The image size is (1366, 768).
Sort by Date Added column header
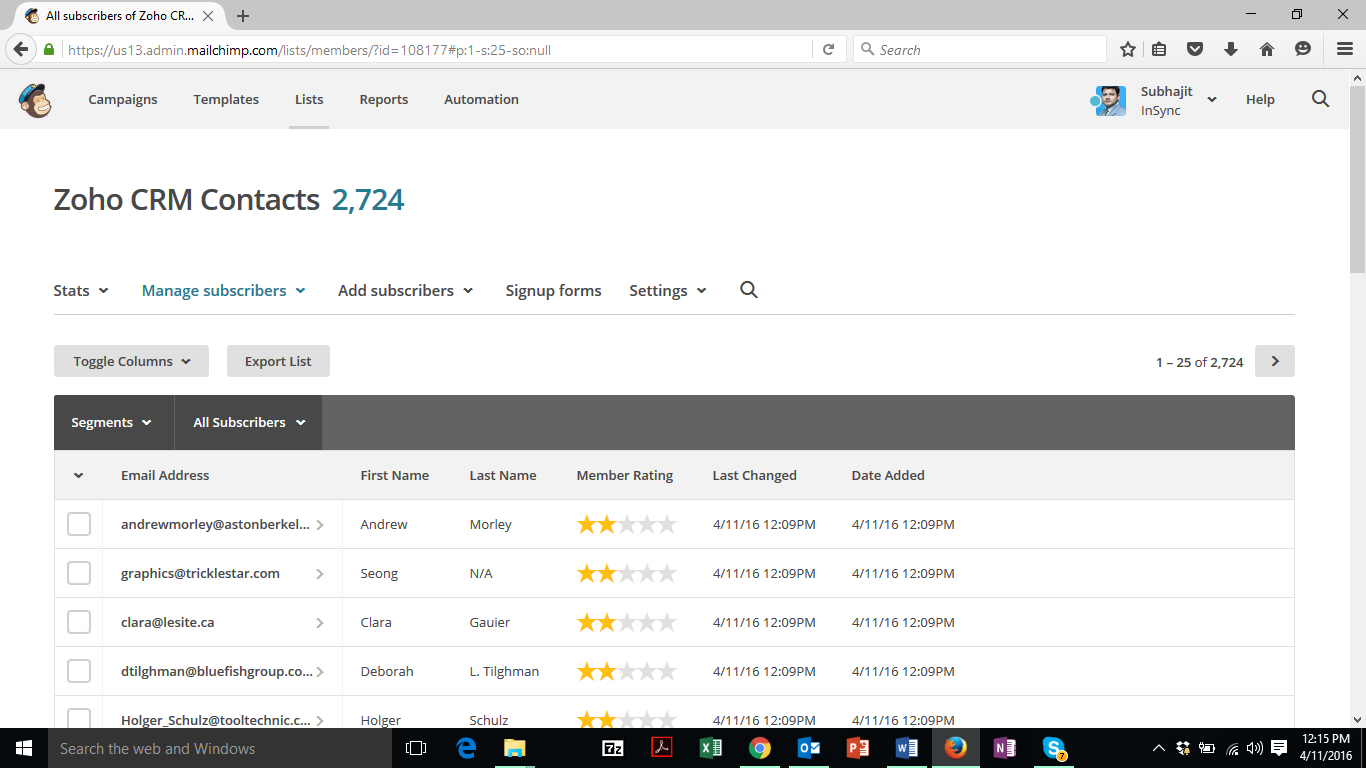coord(888,475)
